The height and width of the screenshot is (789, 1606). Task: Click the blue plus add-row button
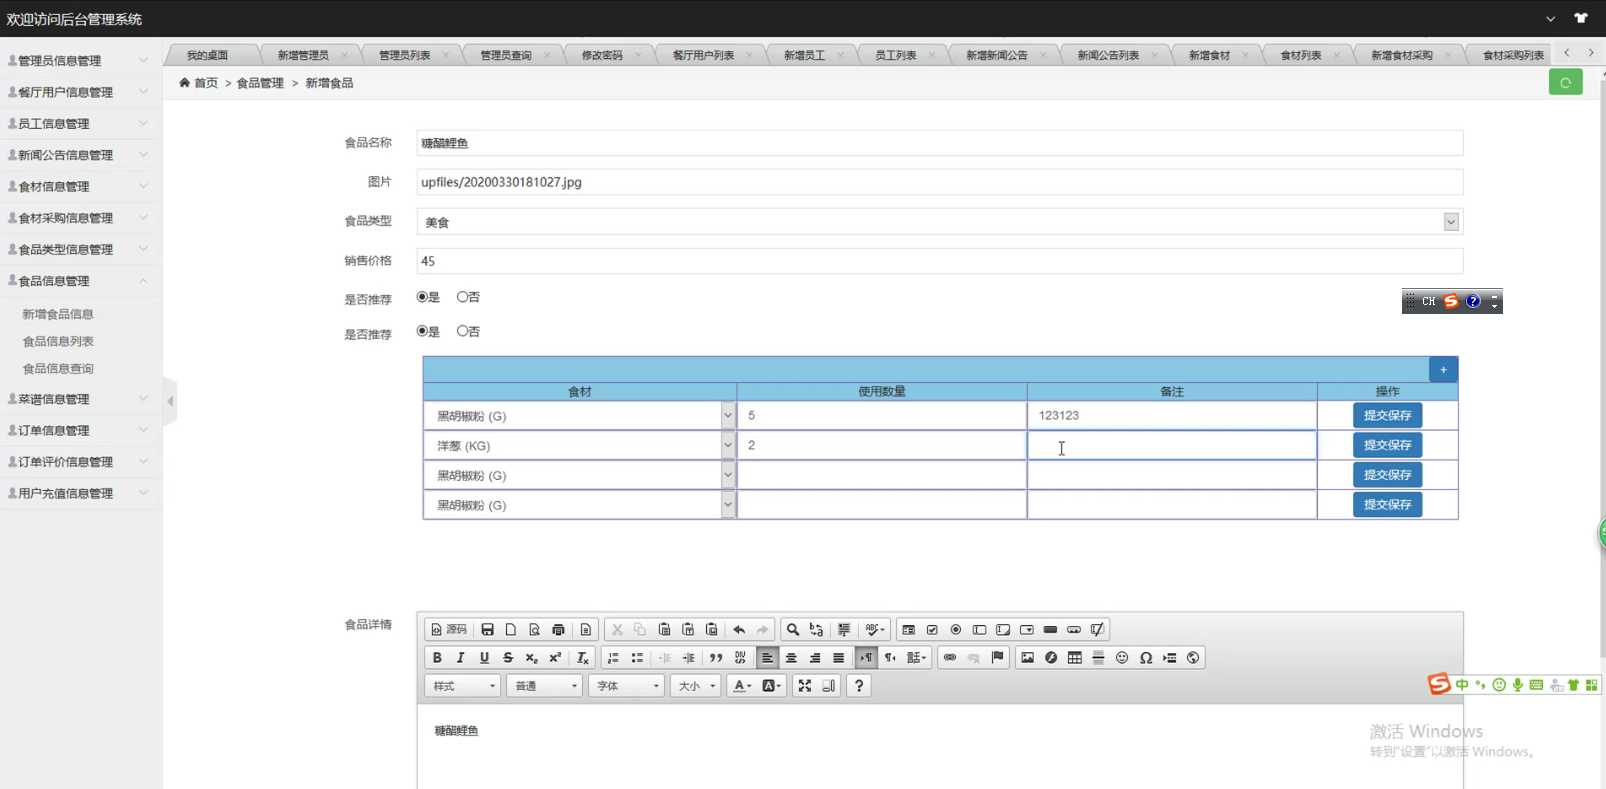(x=1443, y=370)
